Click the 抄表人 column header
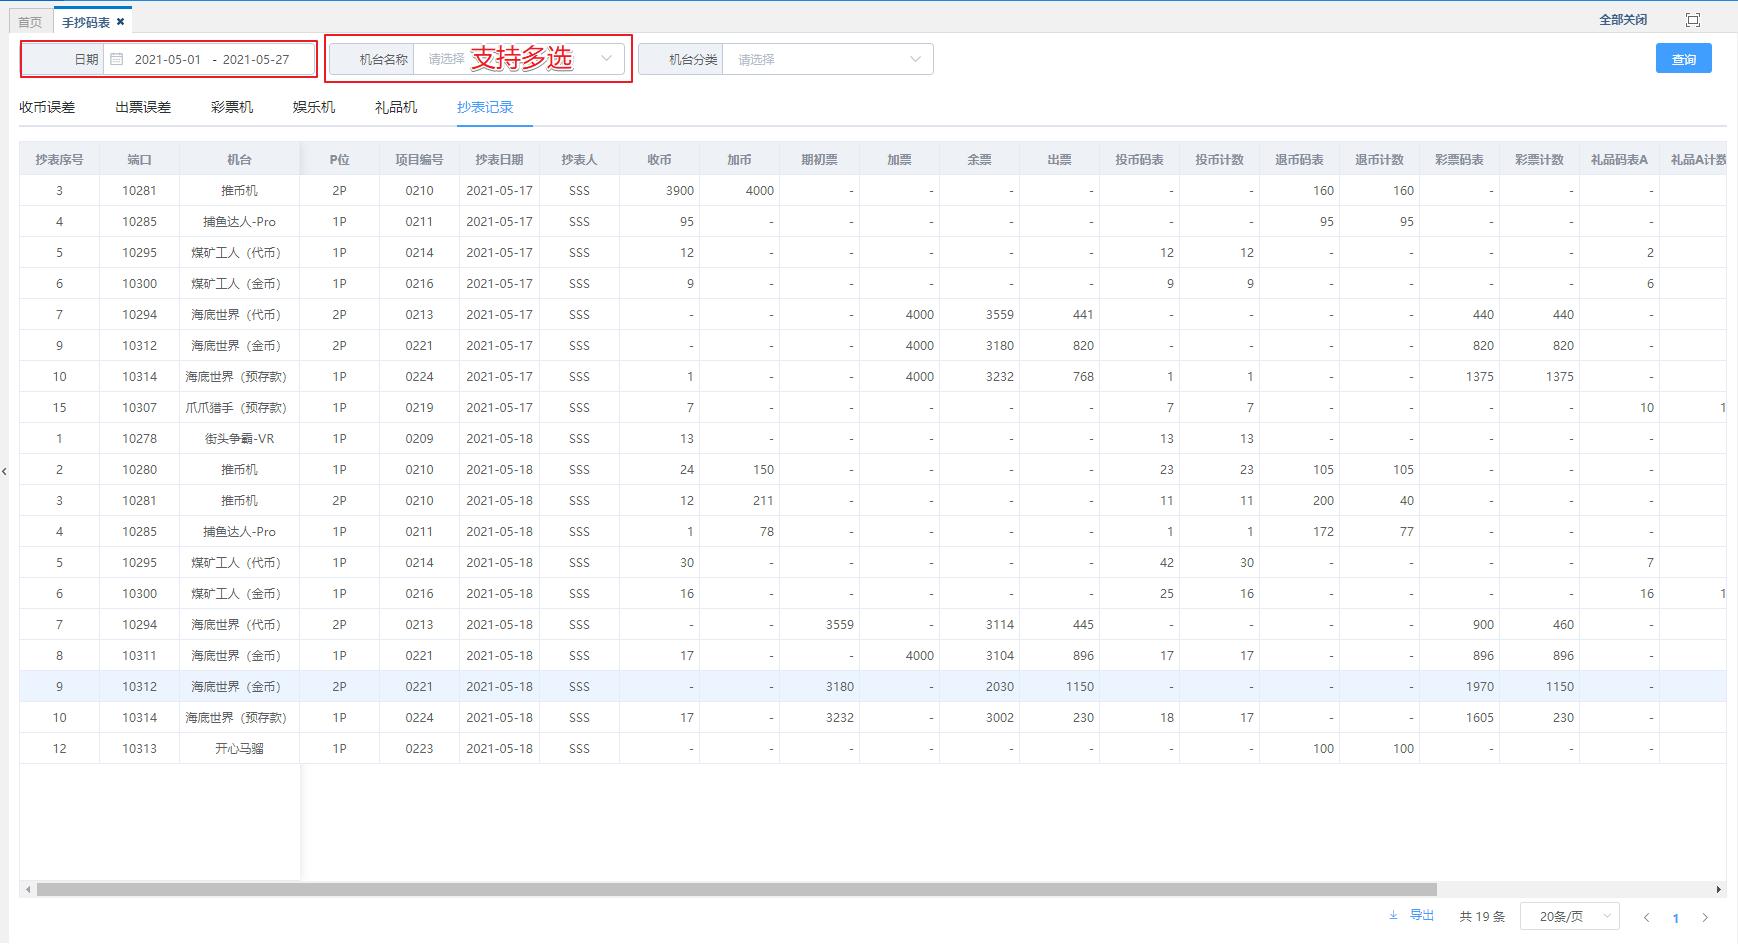Screen dimensions: 1738x944 (579, 159)
